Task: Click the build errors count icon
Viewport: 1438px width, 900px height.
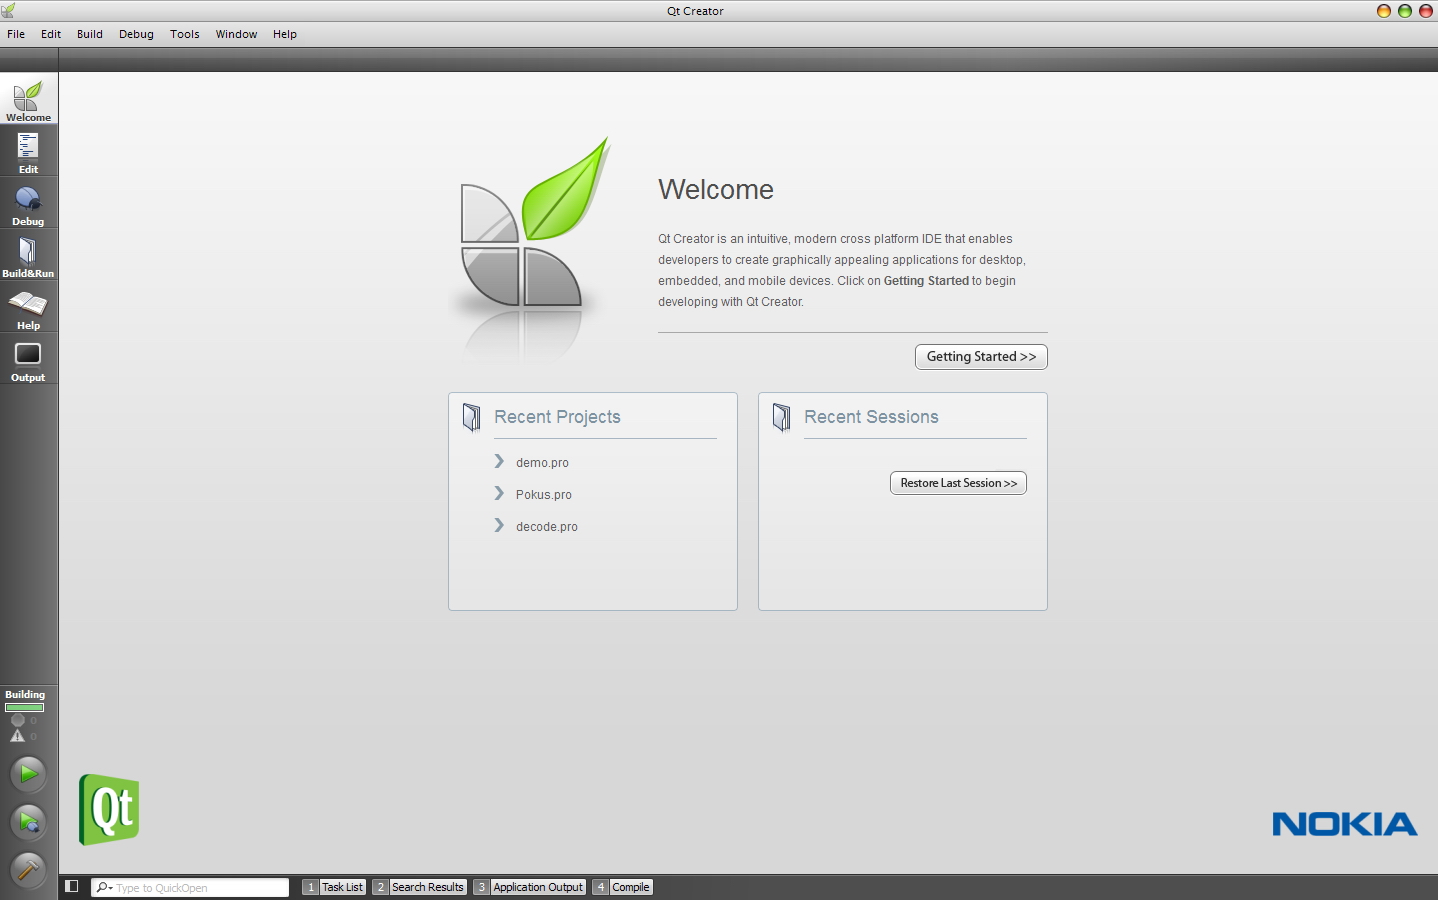Action: click(18, 720)
